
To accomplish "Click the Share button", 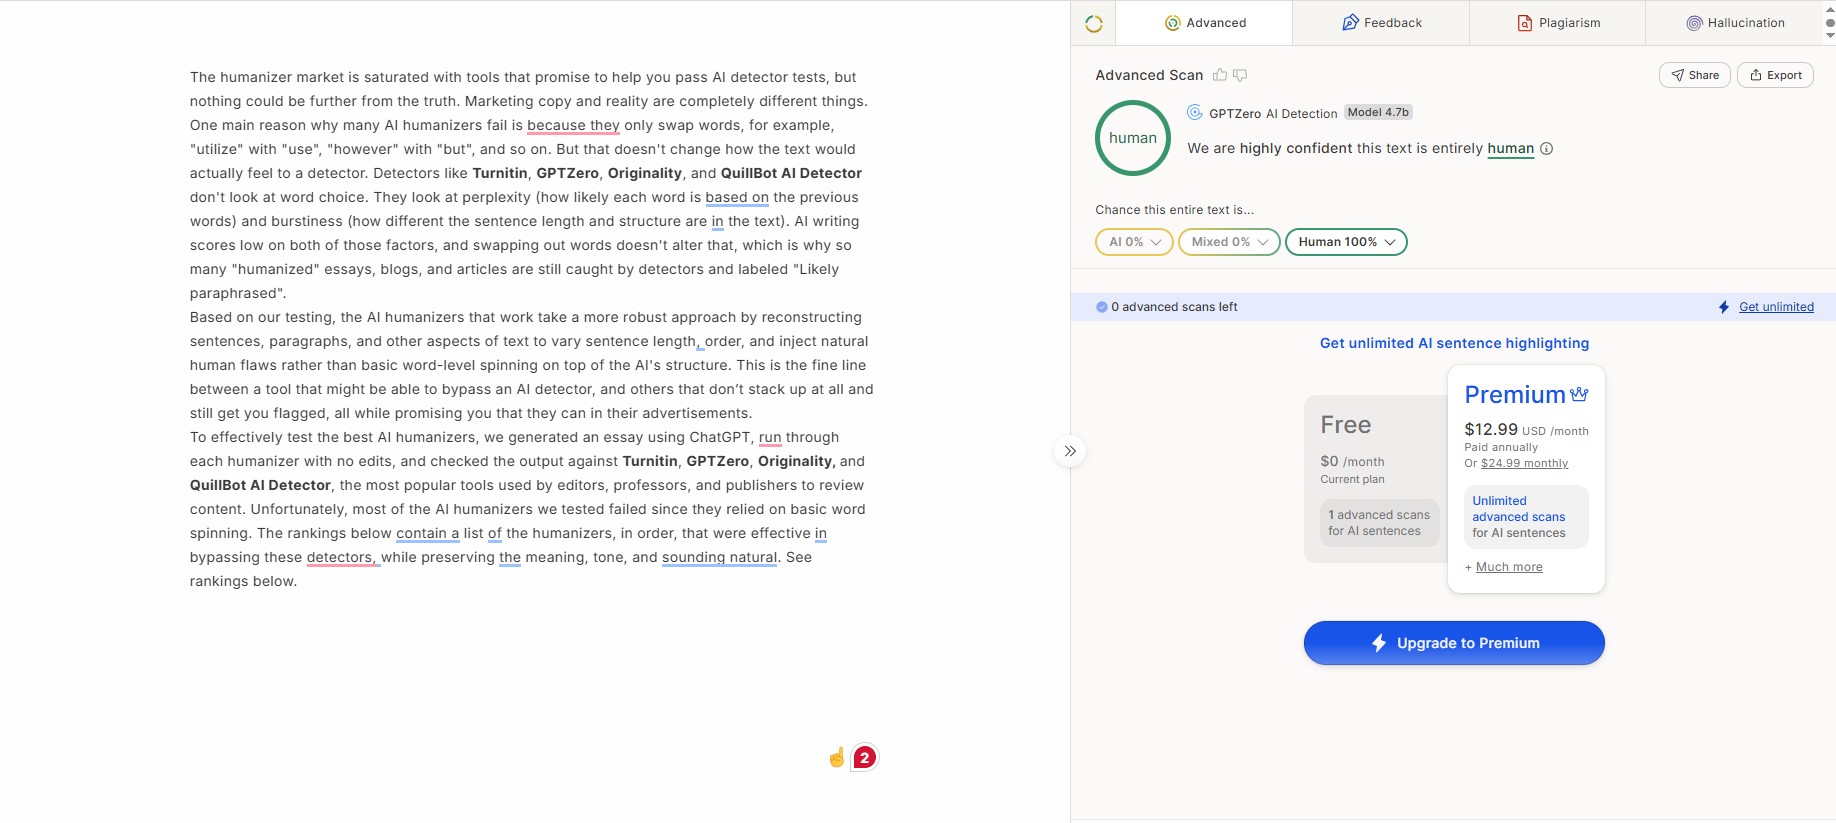I will tap(1695, 75).
